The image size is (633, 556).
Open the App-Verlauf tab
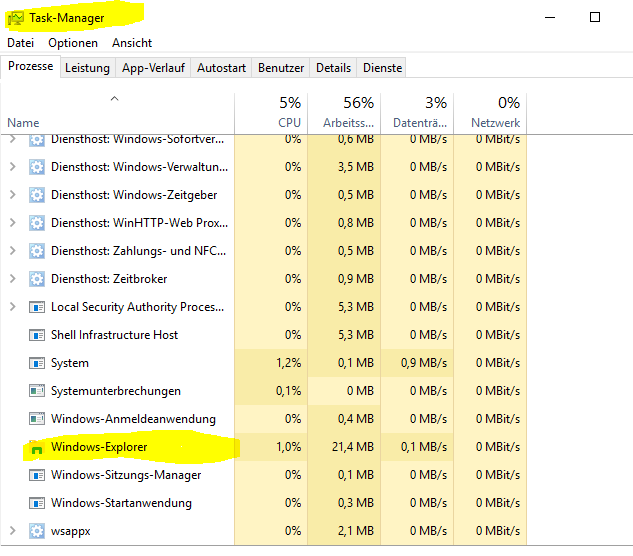click(153, 68)
